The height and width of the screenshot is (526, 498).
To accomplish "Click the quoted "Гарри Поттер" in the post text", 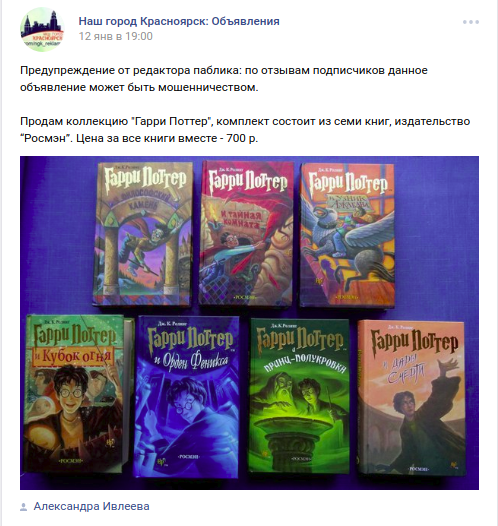I will 172,121.
